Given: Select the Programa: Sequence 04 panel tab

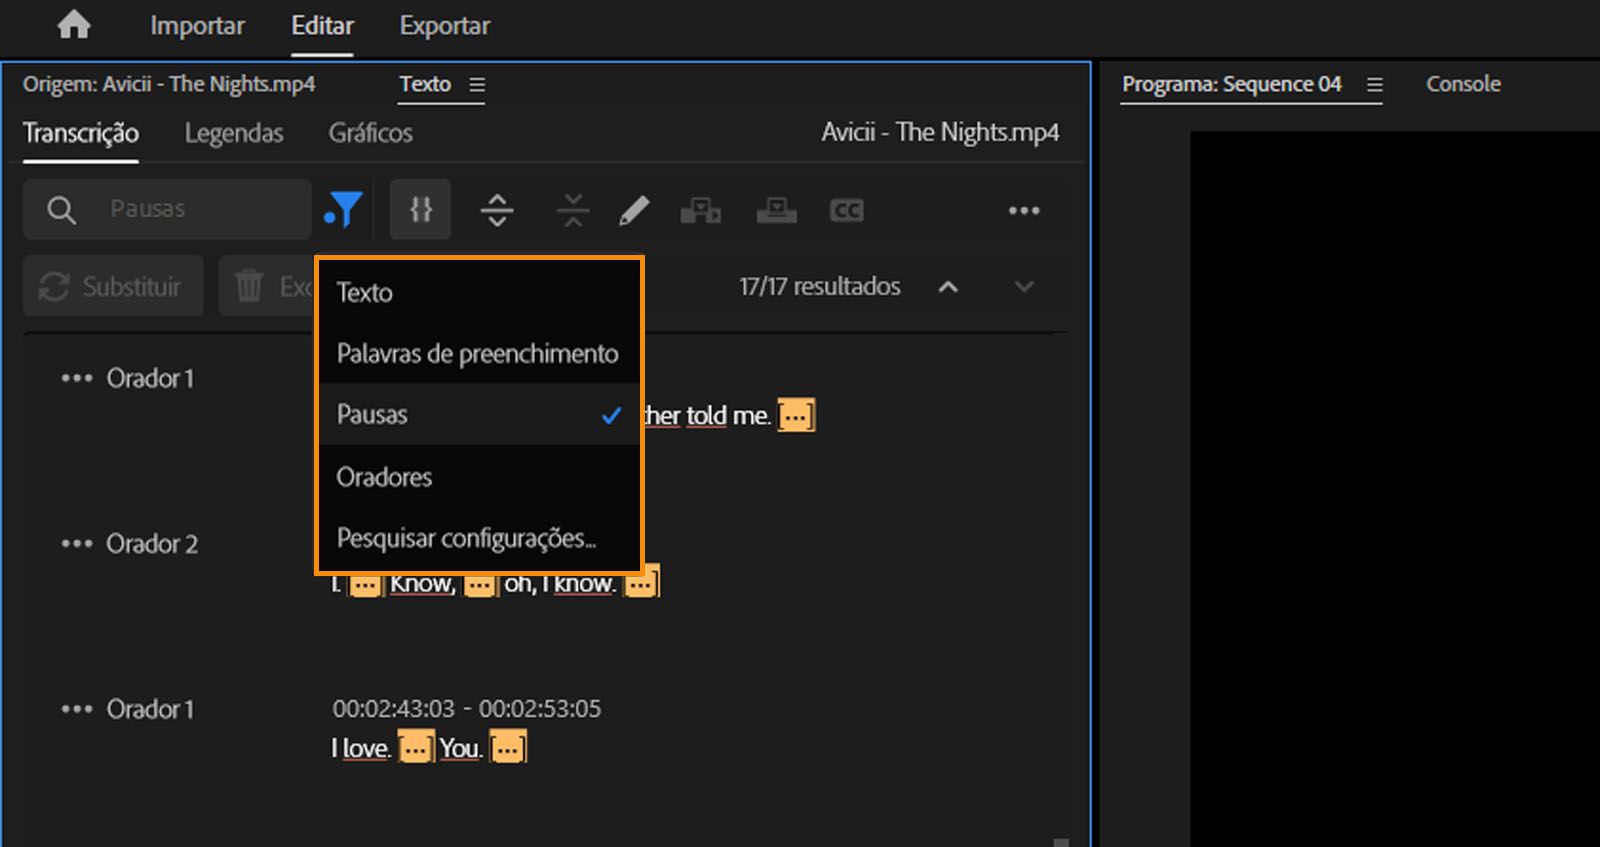Looking at the screenshot, I should (x=1231, y=84).
